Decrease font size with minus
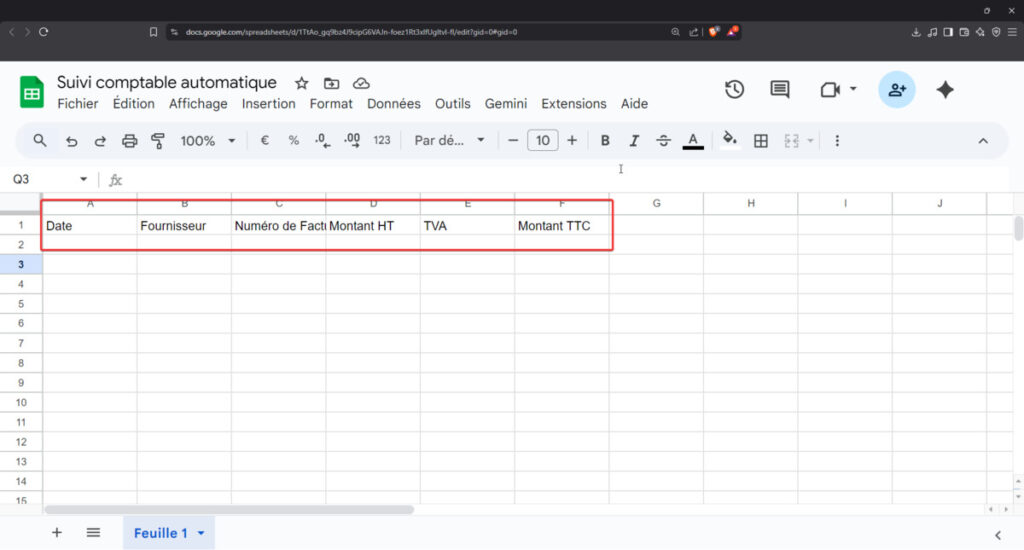 513,140
